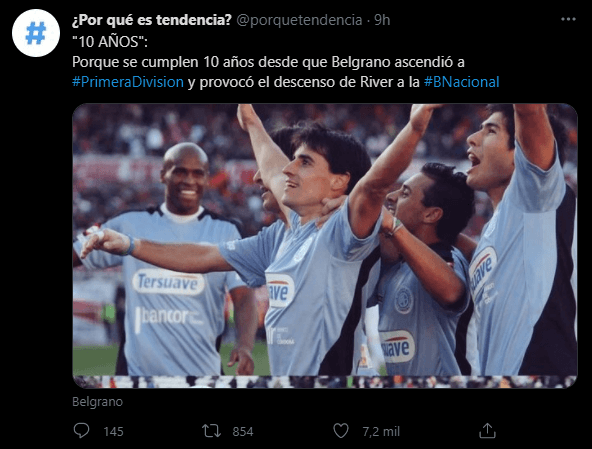The image size is (592, 449).
Task: Click the reply speech bubble icon
Action: pyautogui.click(x=81, y=430)
